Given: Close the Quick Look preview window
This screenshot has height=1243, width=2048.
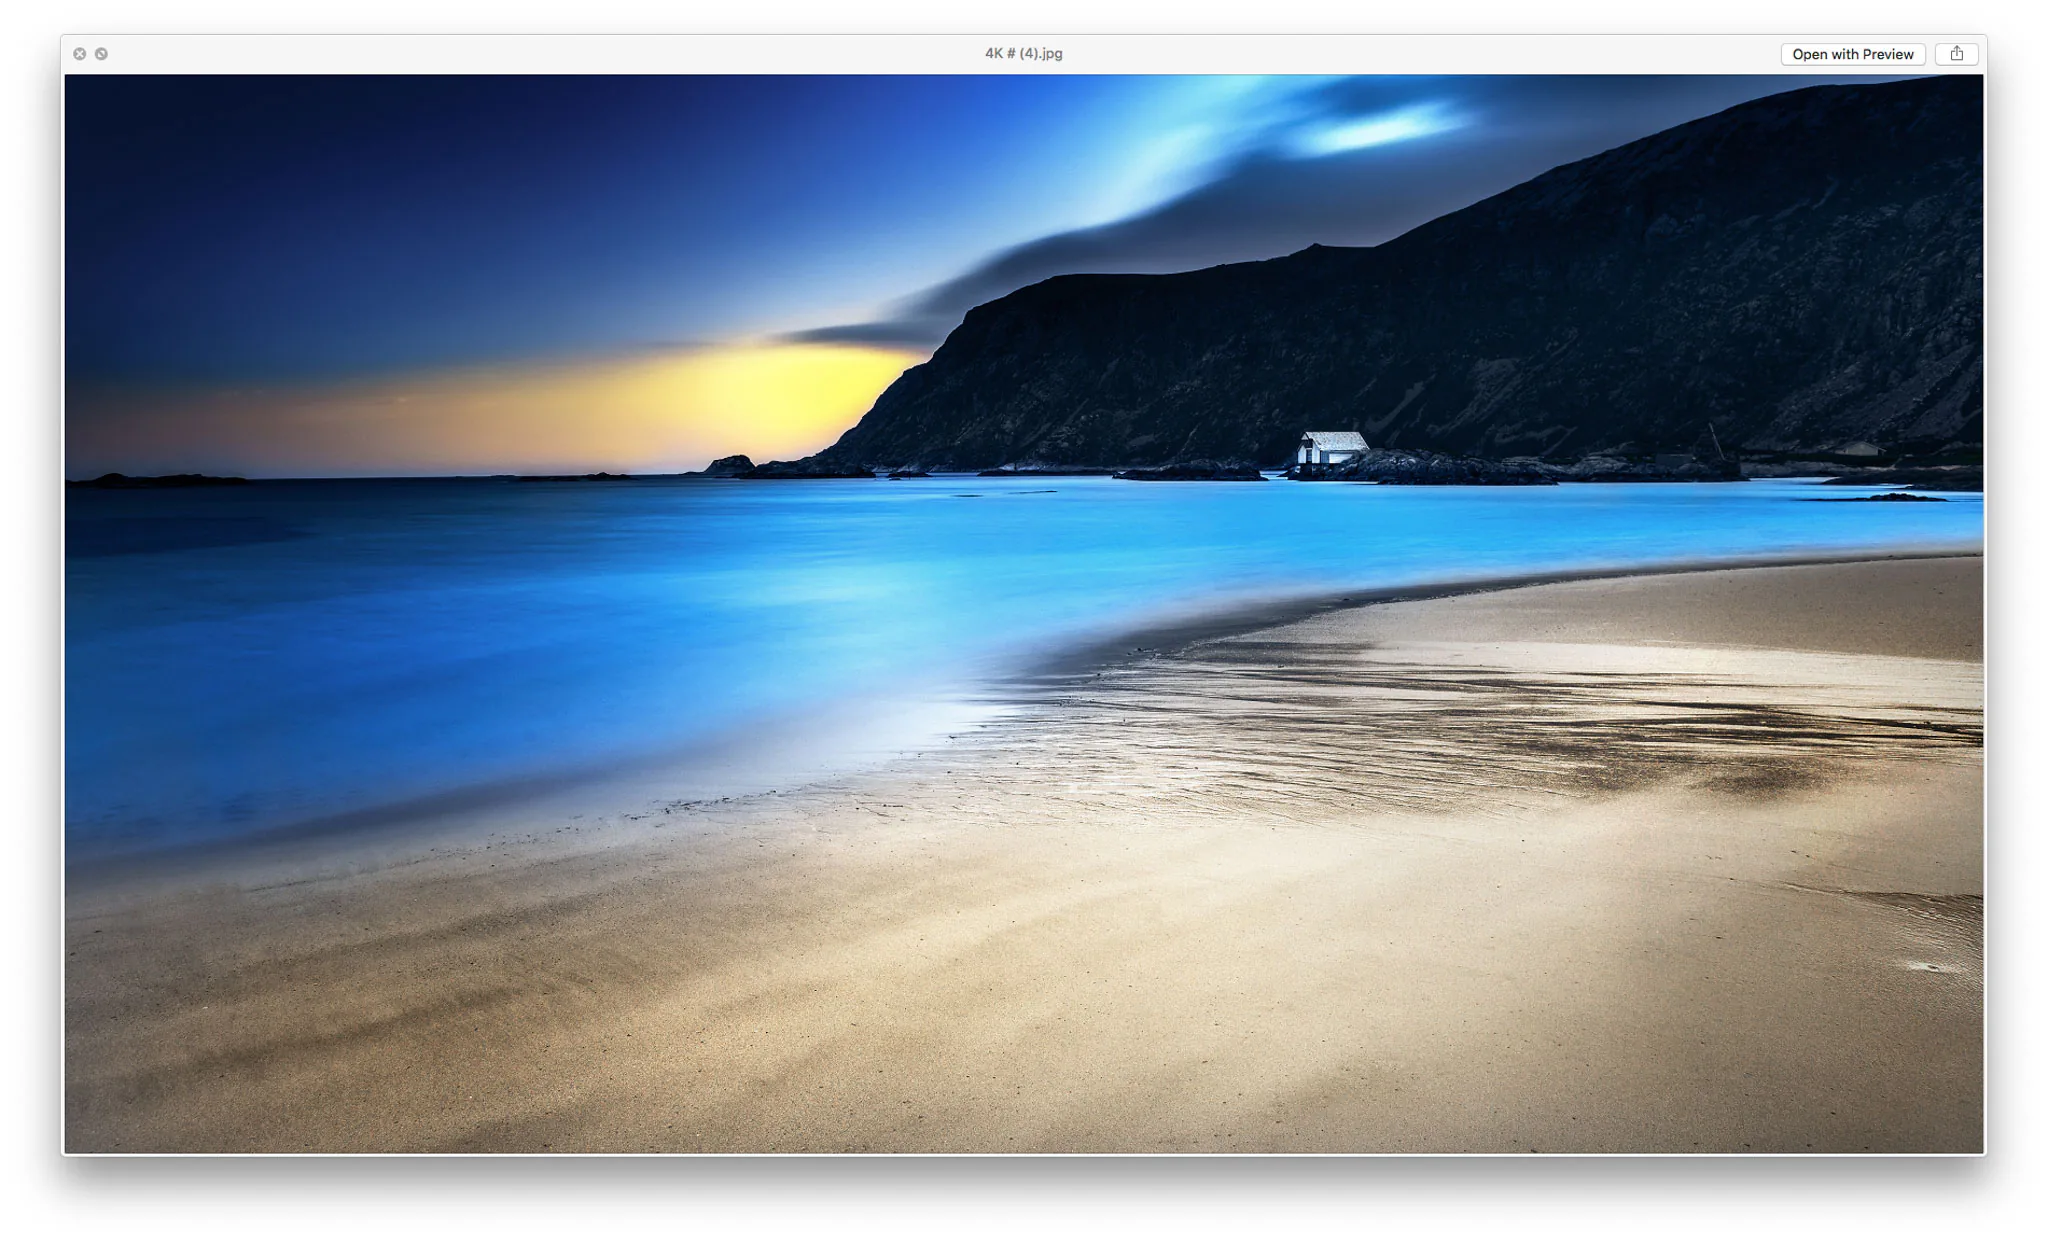Looking at the screenshot, I should coord(79,54).
